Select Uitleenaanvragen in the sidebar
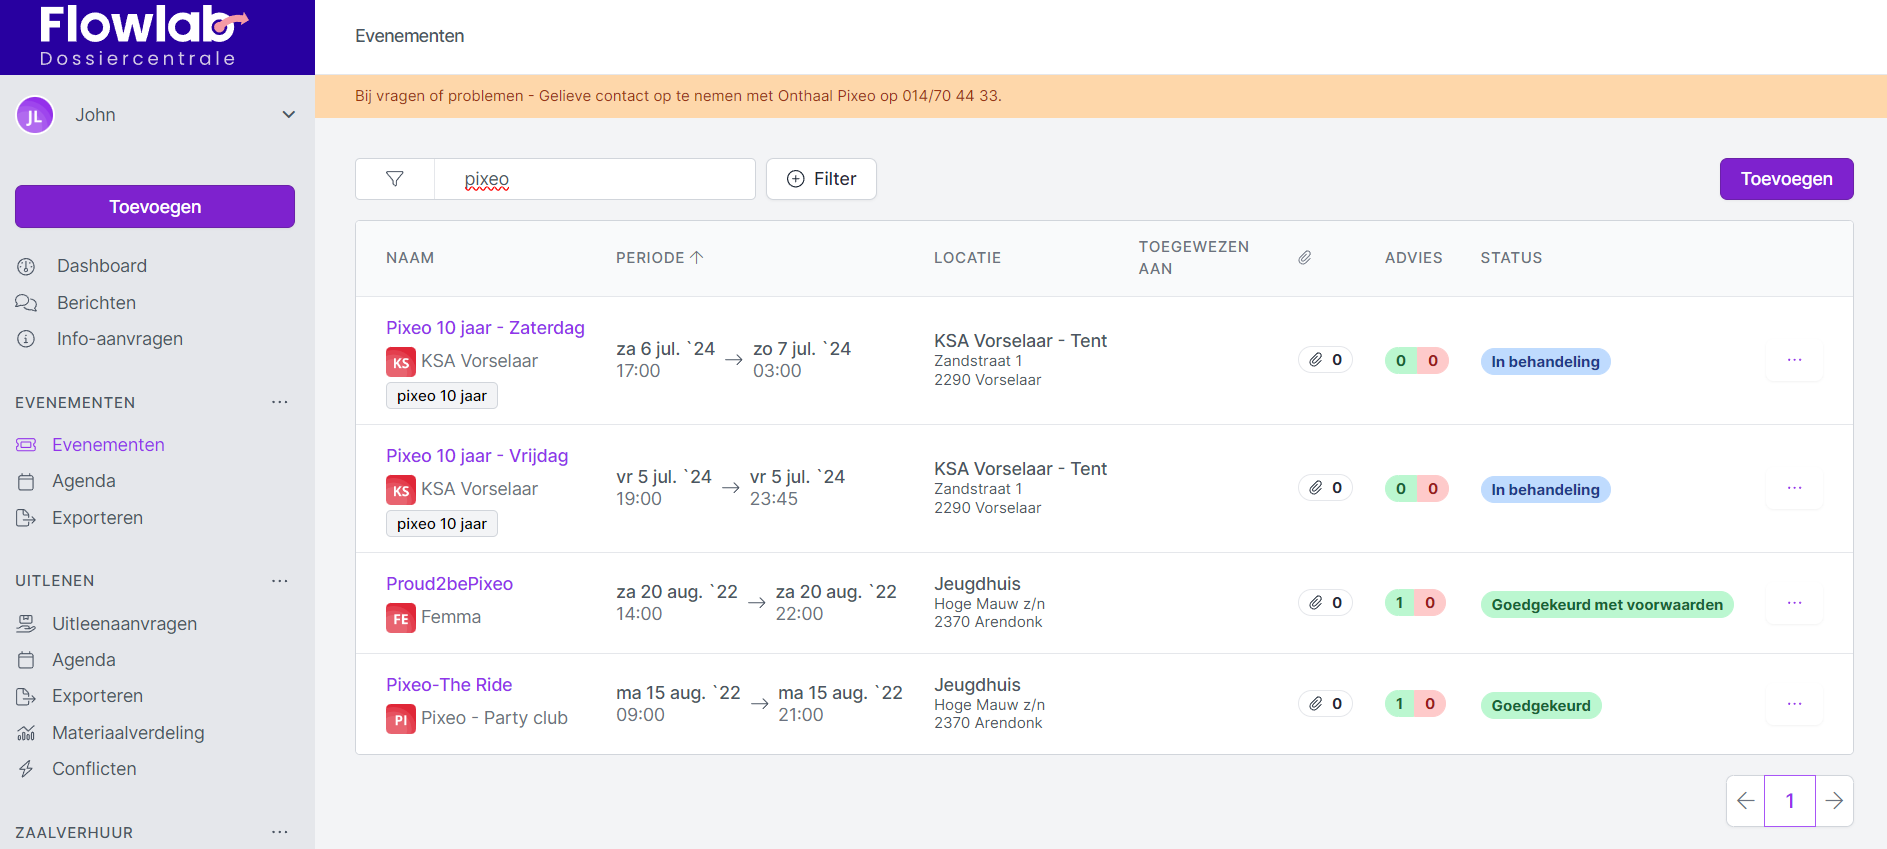Viewport: 1887px width, 849px height. tap(124, 624)
